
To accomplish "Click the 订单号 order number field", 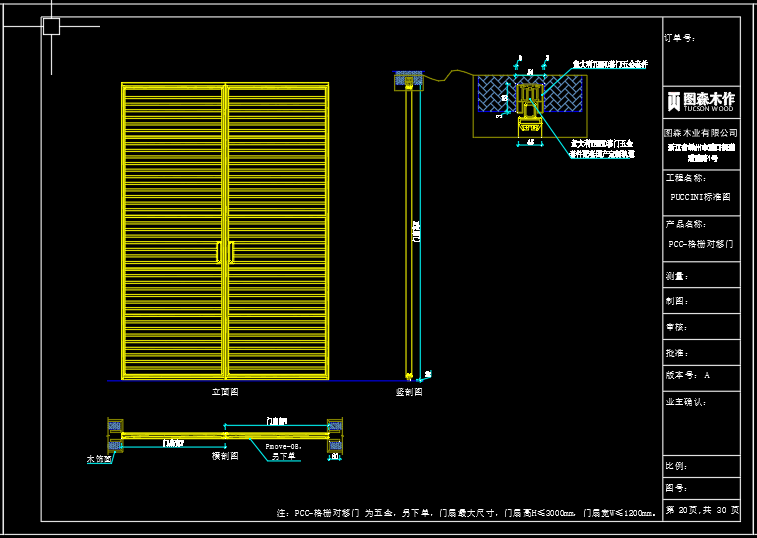I will point(680,38).
